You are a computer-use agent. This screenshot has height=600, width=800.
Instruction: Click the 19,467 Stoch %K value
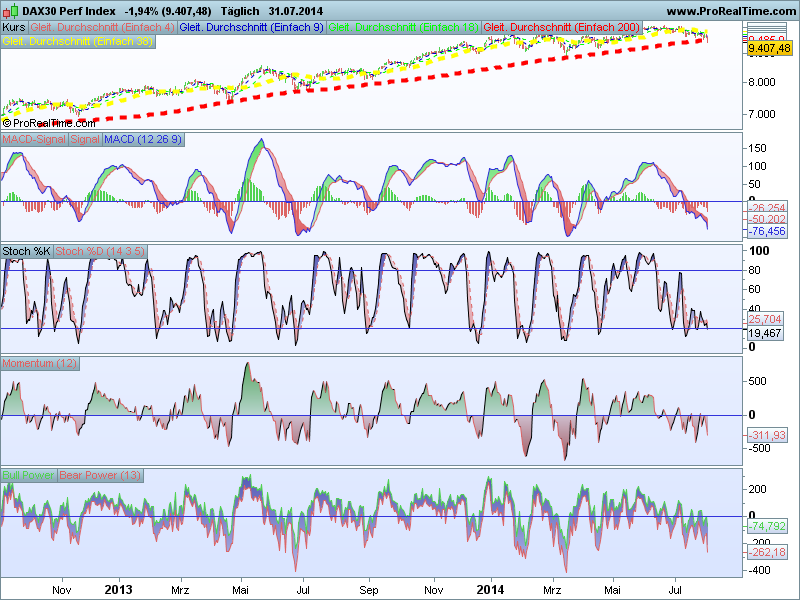click(765, 333)
